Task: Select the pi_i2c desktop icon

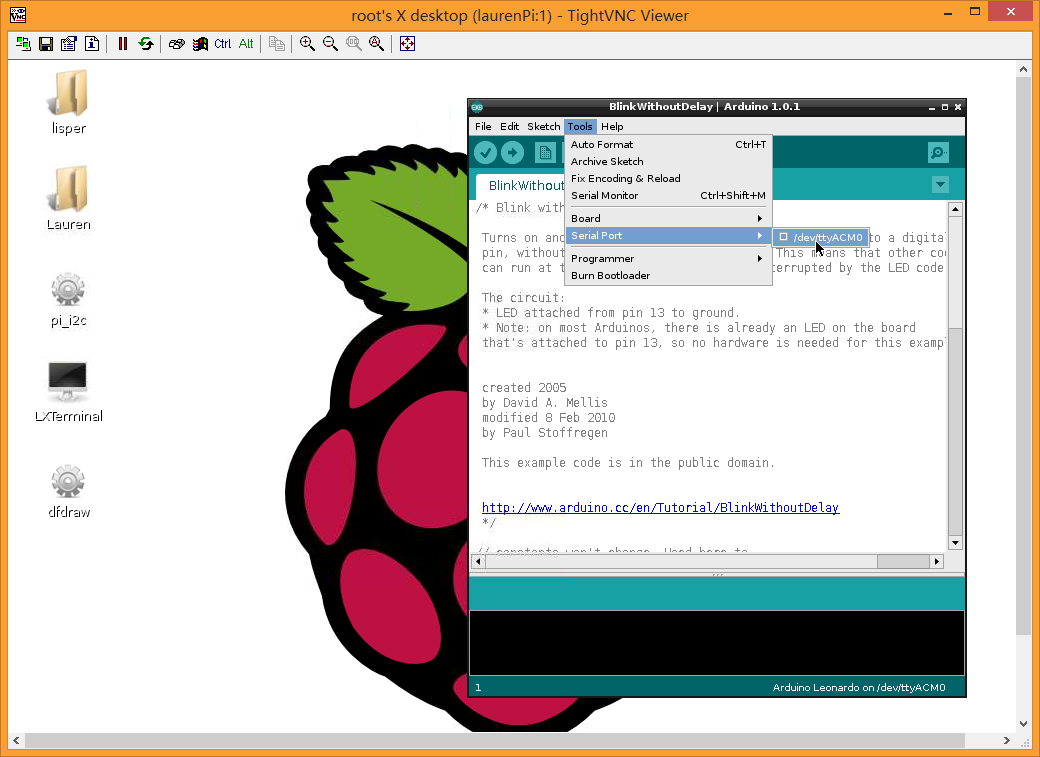Action: [69, 300]
